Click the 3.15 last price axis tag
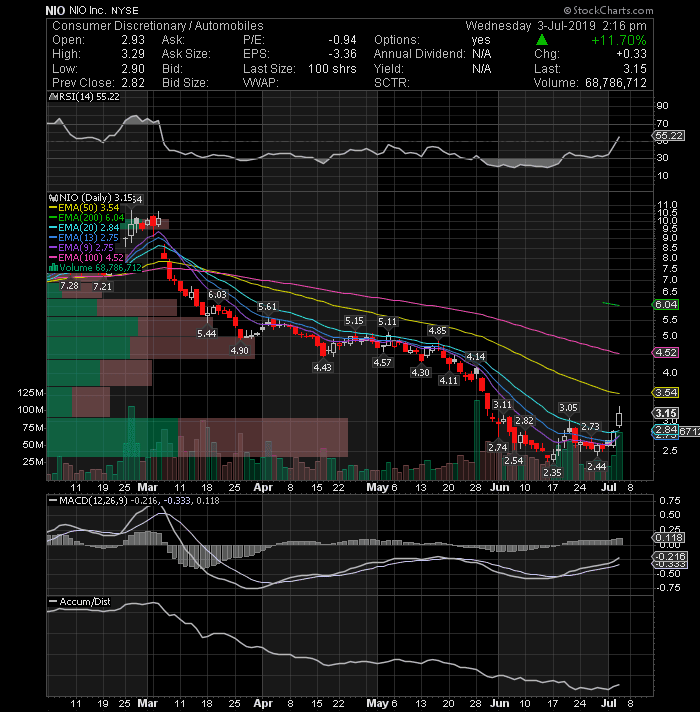 [665, 413]
